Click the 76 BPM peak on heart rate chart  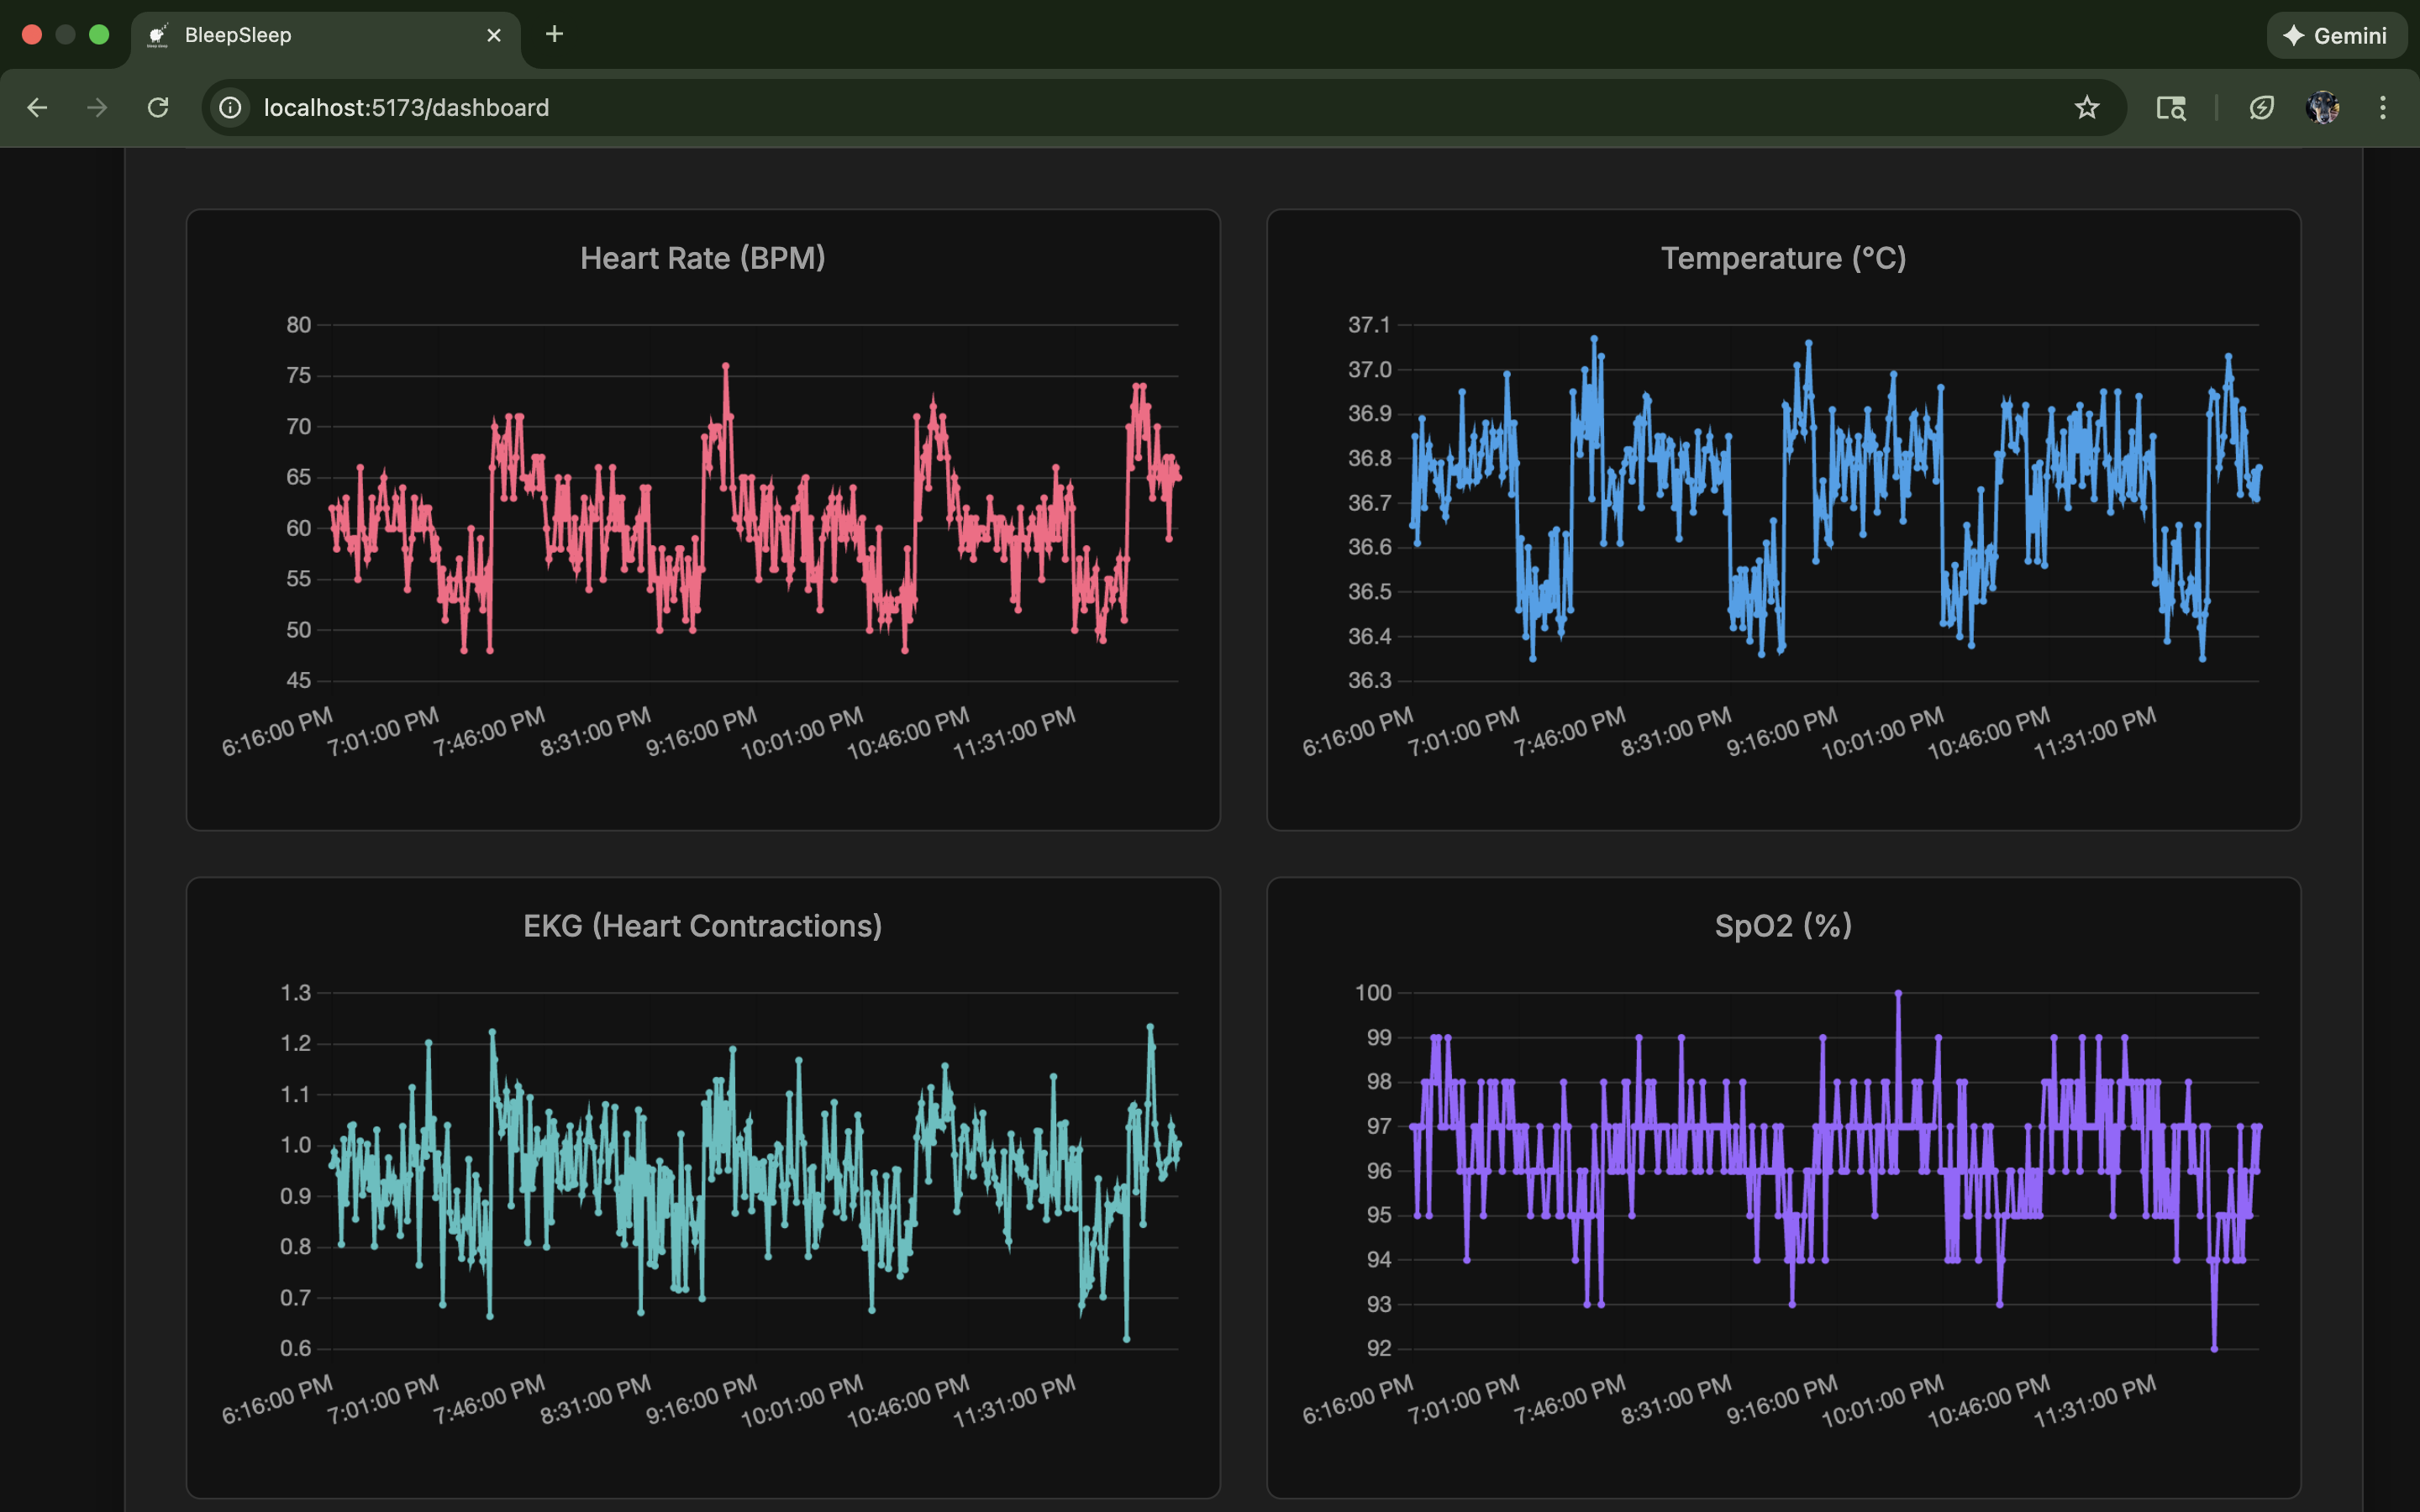click(726, 366)
